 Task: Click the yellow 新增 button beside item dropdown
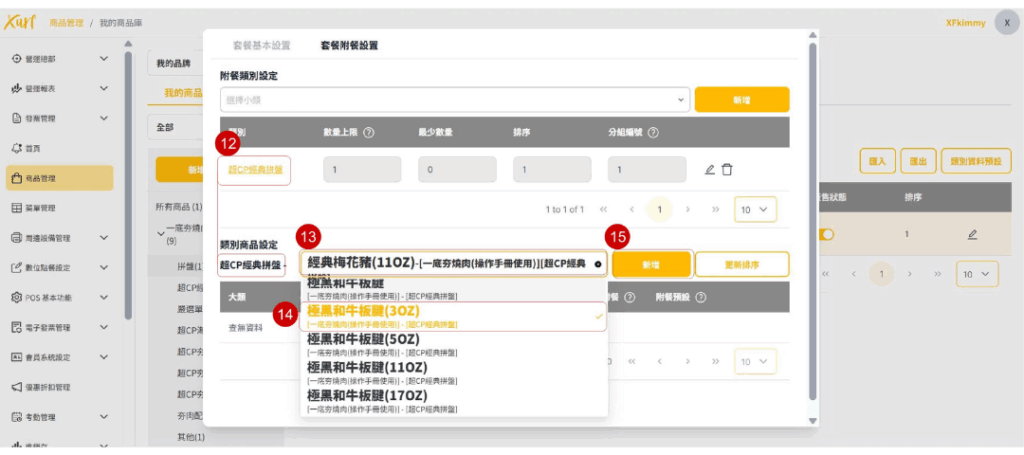(651, 264)
